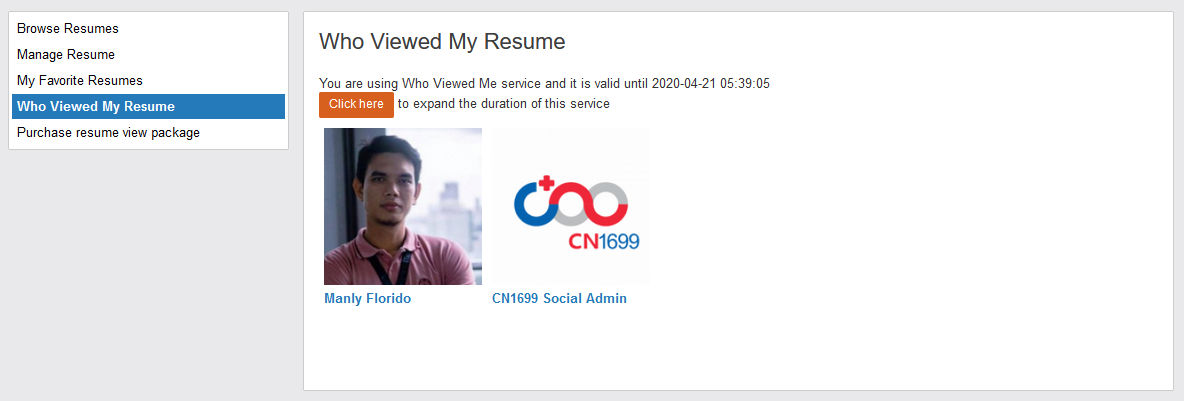Open Browse Resumes in the sidebar

[68, 28]
